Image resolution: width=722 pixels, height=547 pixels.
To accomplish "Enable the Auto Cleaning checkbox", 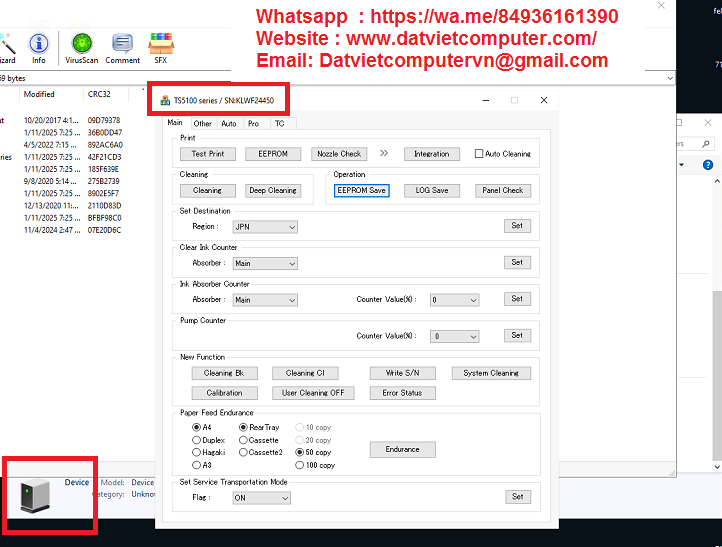I will pyautogui.click(x=479, y=154).
